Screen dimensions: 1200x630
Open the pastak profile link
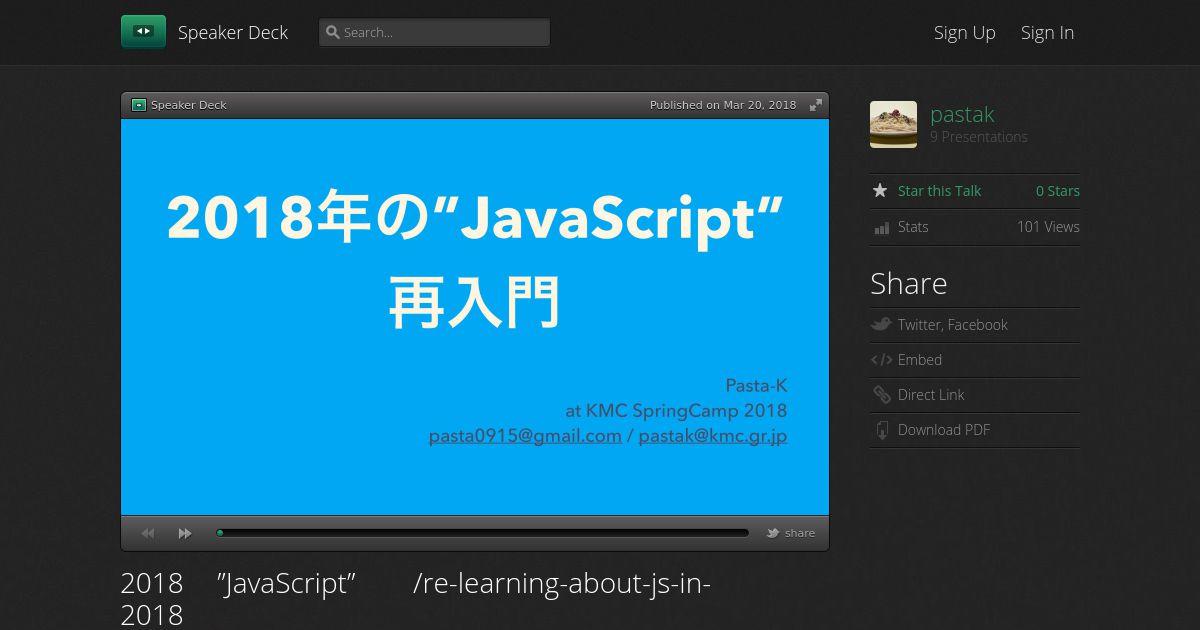(x=962, y=114)
